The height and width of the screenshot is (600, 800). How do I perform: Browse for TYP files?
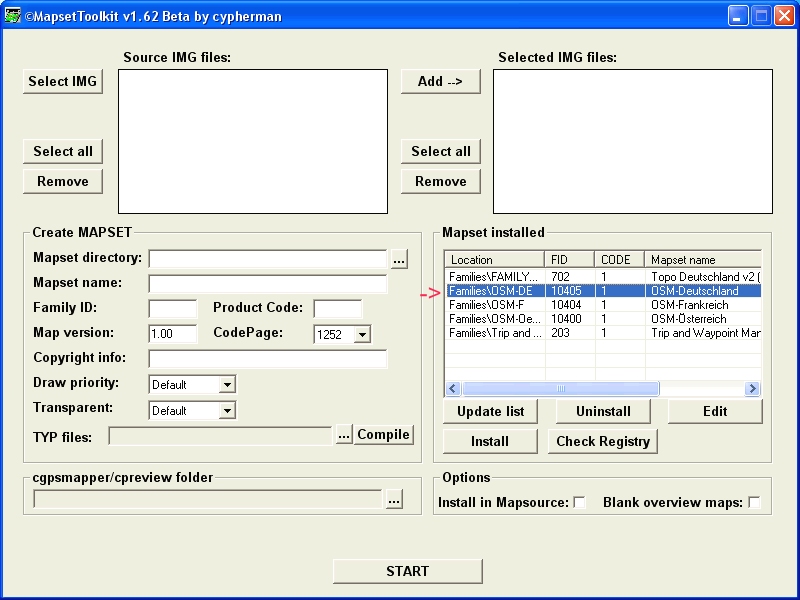point(344,435)
